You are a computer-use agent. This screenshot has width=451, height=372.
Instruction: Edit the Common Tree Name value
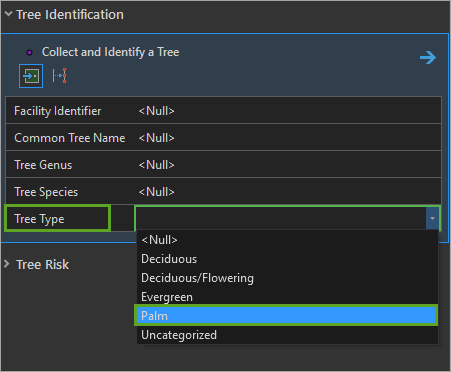[x=287, y=138]
